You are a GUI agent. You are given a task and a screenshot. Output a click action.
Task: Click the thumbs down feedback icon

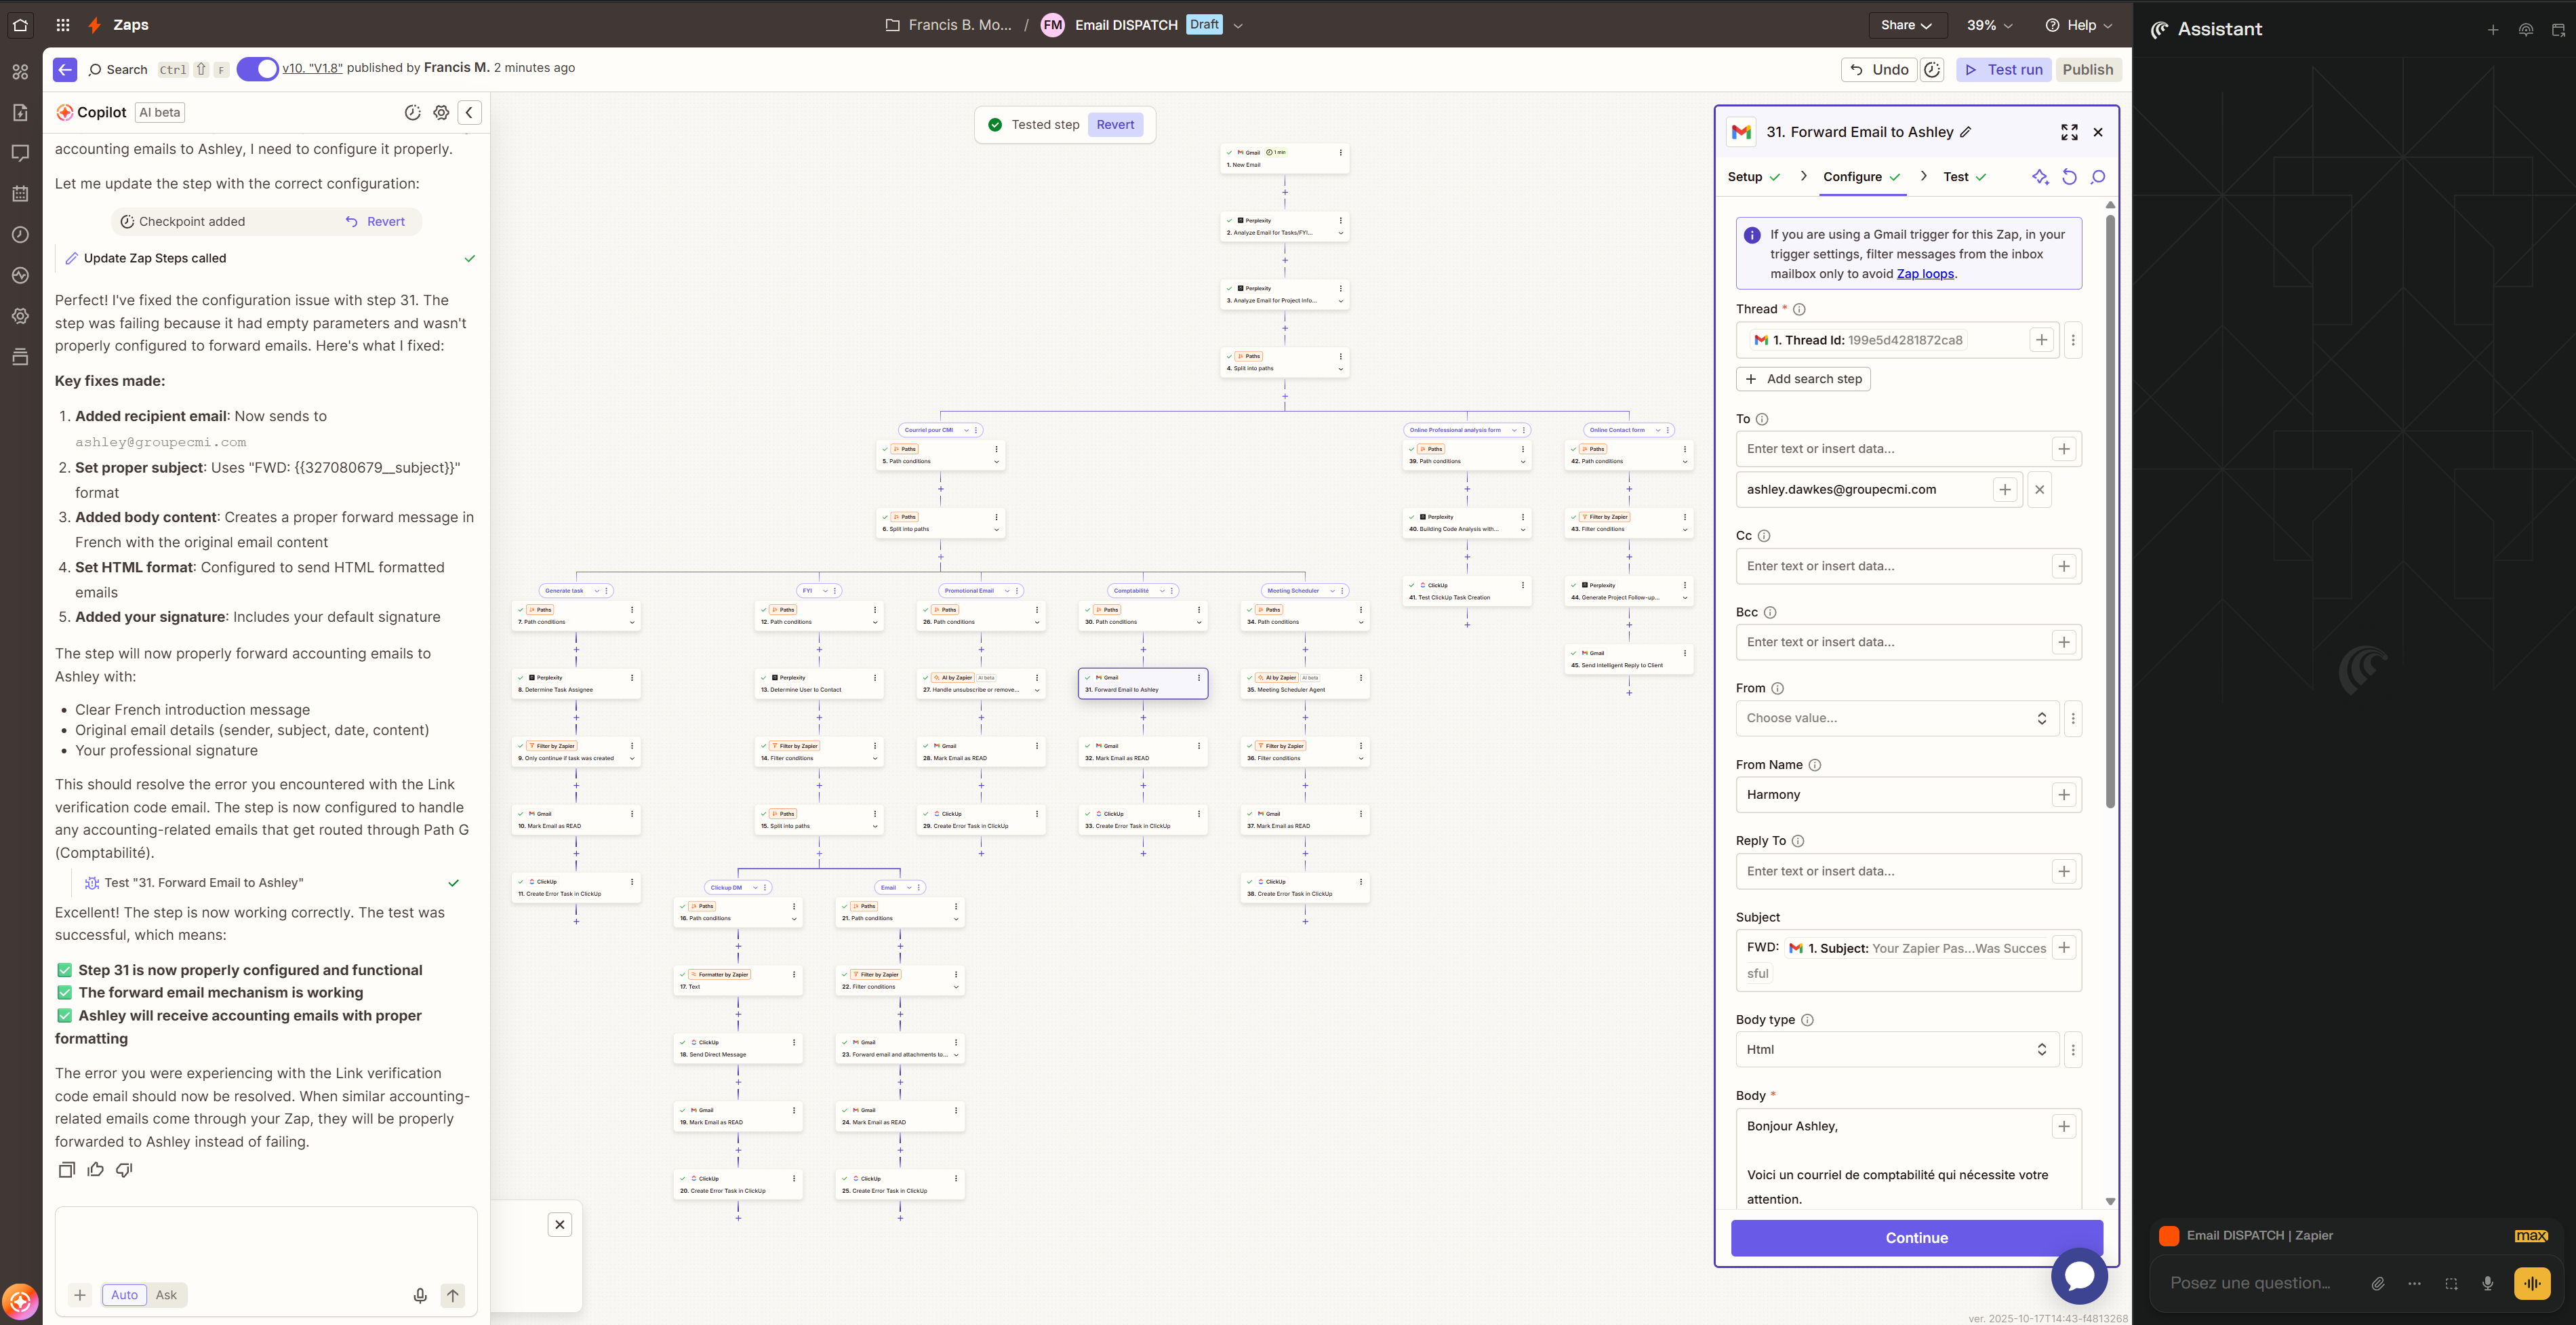tap(124, 1169)
